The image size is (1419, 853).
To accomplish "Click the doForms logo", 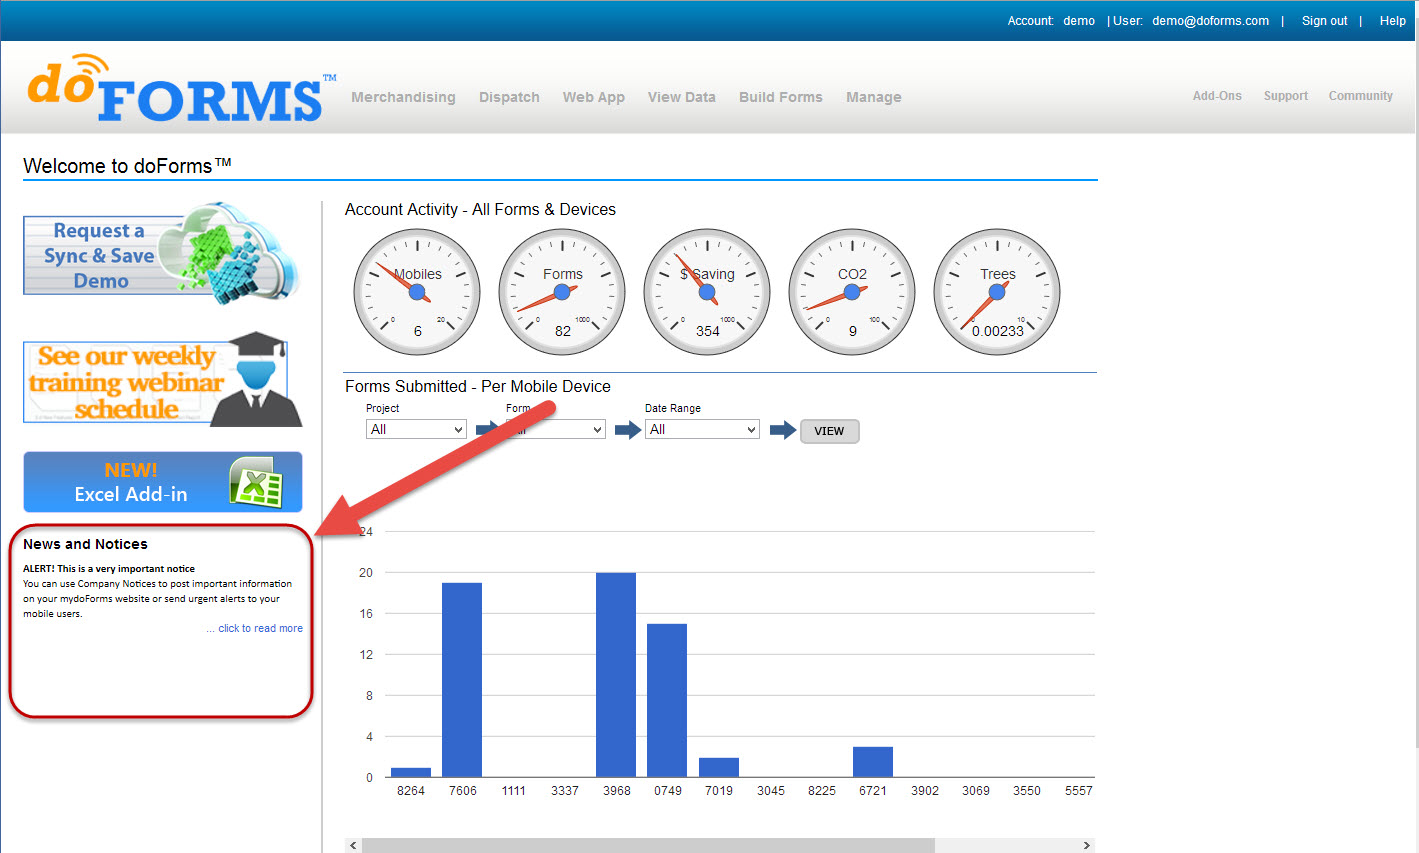I will [181, 88].
